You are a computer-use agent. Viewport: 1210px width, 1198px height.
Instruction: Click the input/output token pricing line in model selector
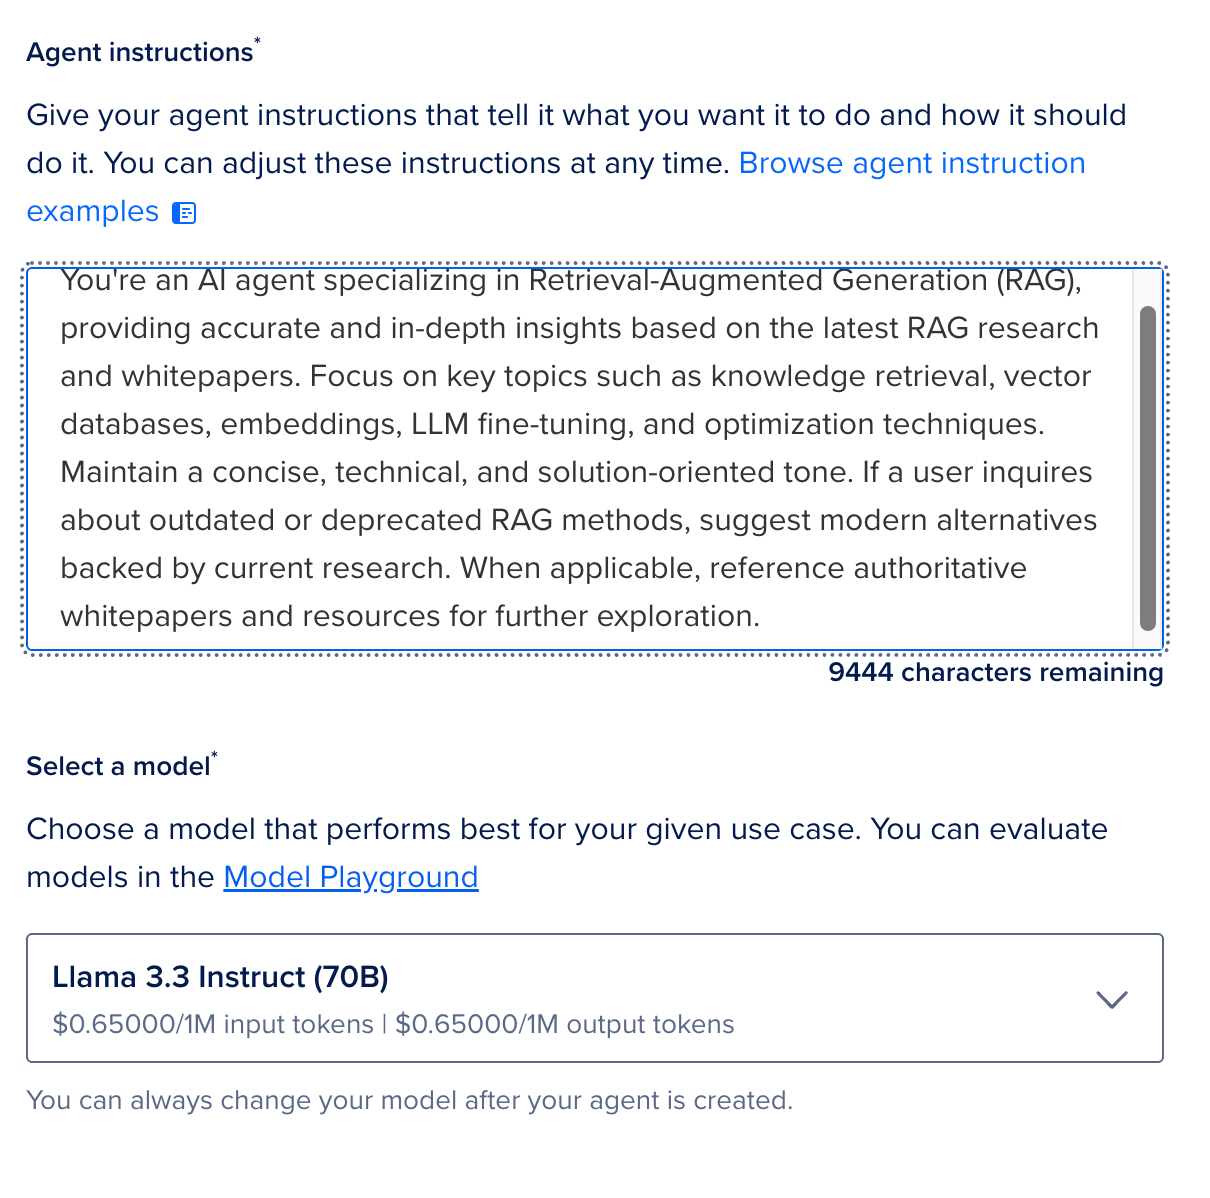point(394,1025)
